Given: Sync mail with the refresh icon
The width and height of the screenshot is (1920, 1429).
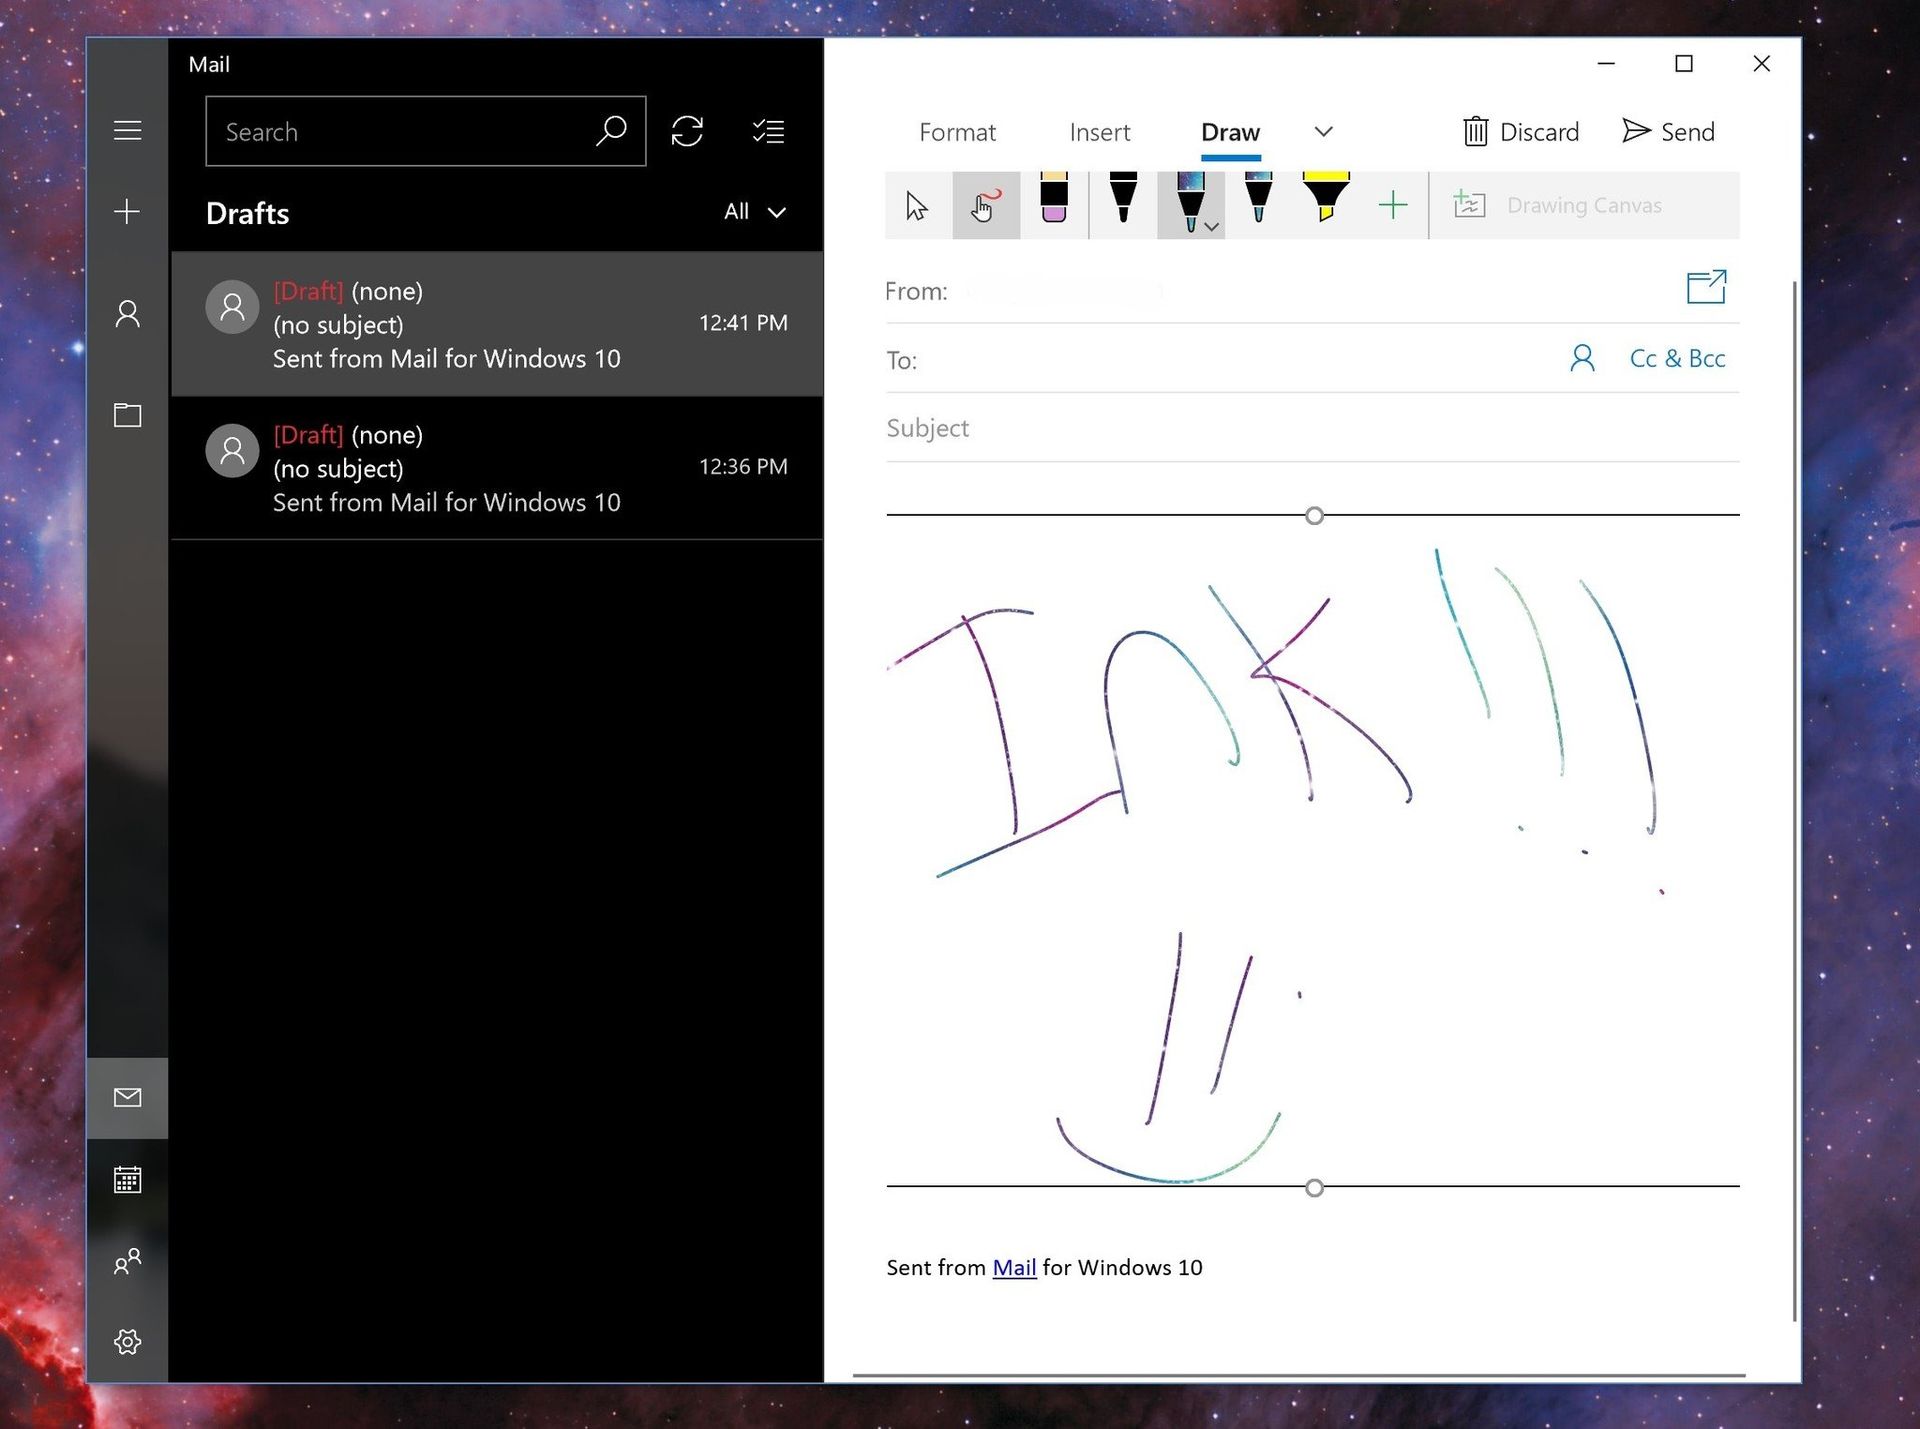Looking at the screenshot, I should (x=687, y=131).
